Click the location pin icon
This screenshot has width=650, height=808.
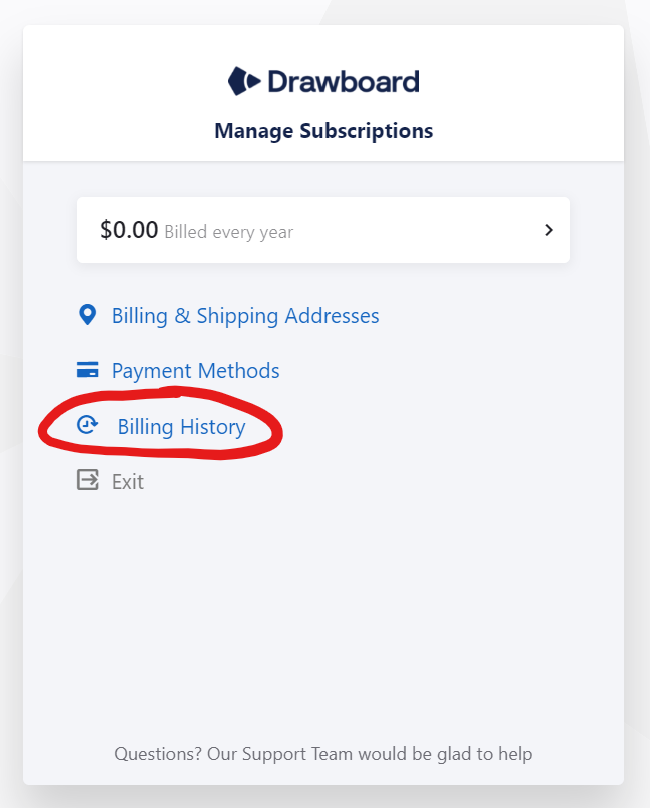tap(87, 315)
